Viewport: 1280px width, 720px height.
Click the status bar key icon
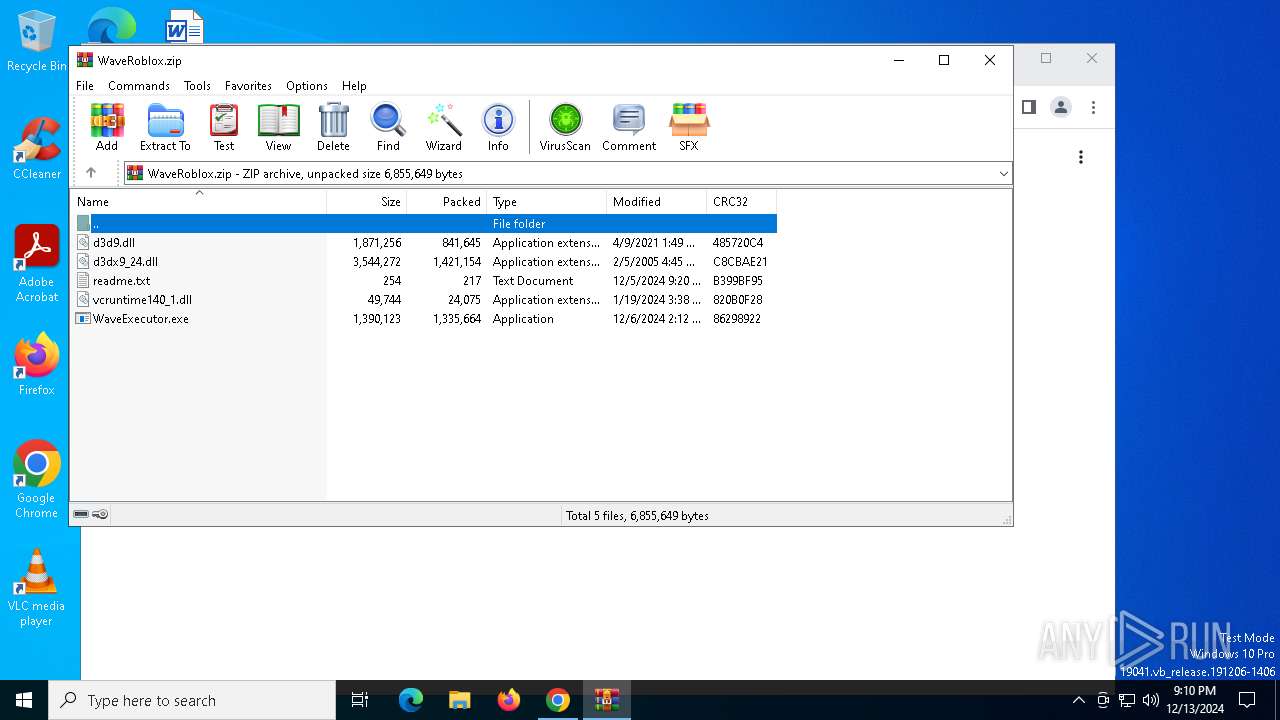pos(100,515)
